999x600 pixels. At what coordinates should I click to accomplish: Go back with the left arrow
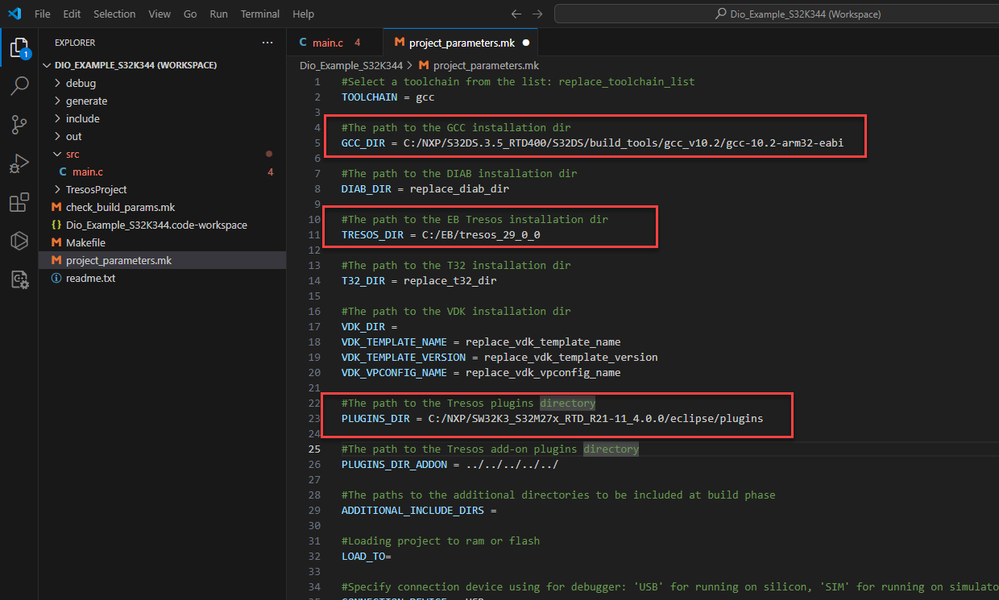click(x=516, y=14)
